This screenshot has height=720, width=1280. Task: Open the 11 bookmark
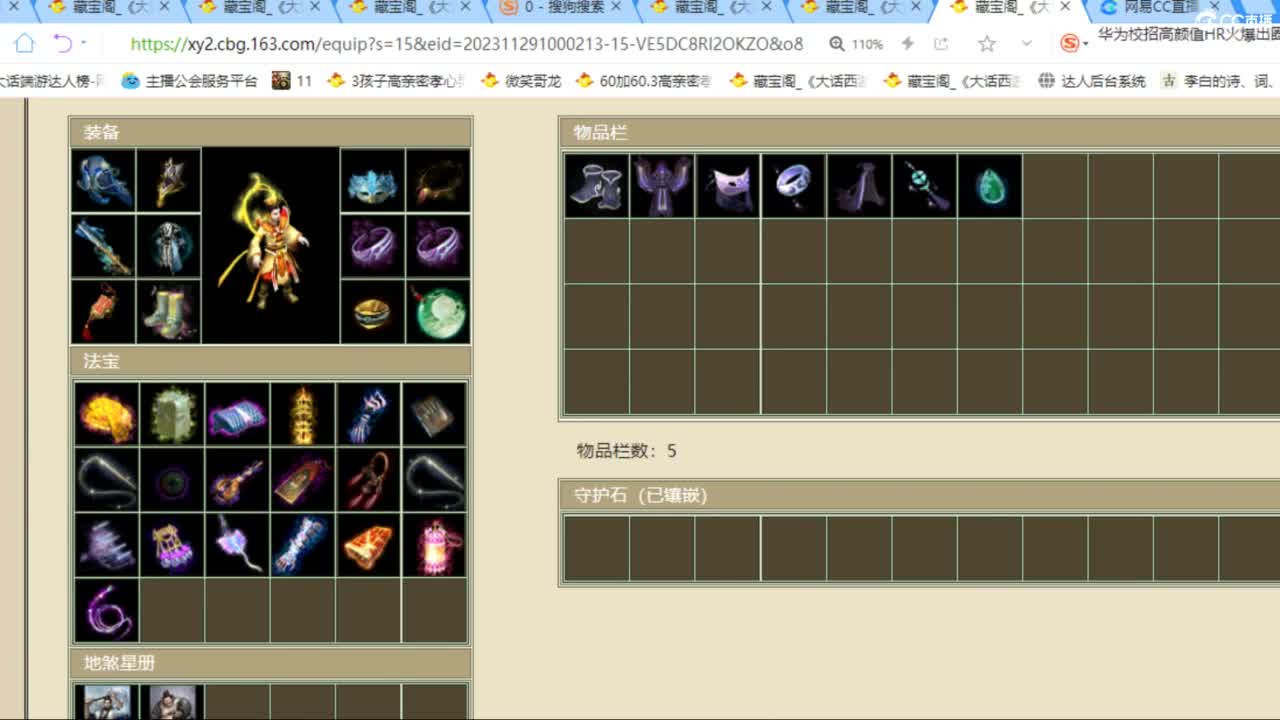(x=292, y=81)
